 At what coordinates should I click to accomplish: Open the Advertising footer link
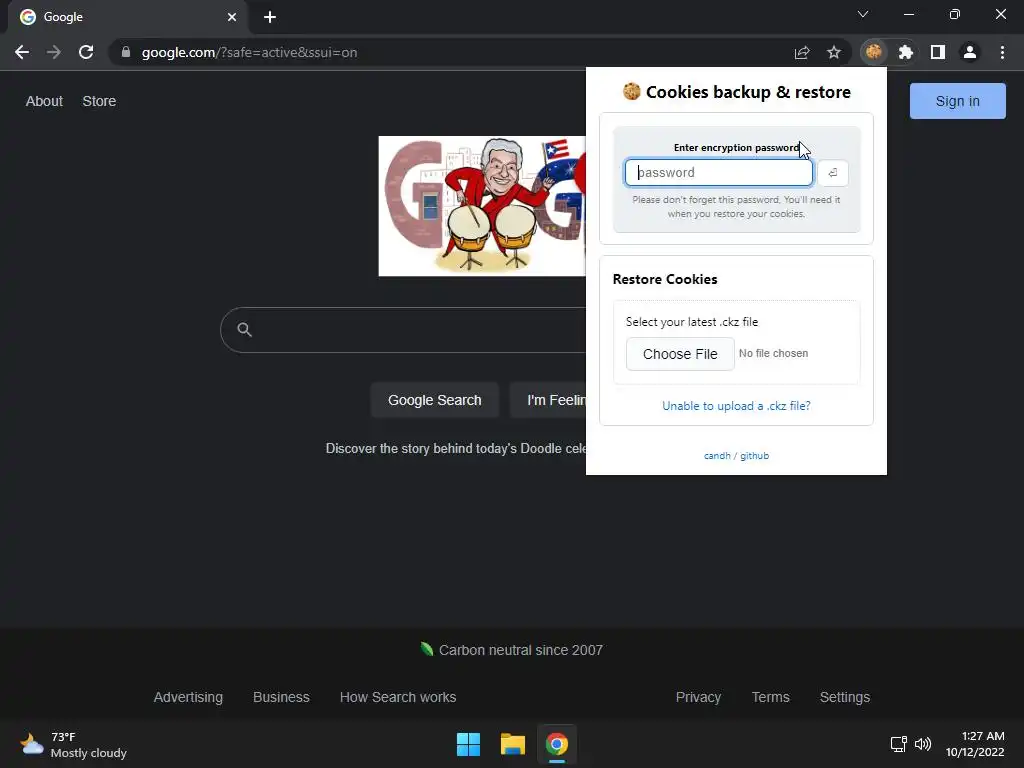tap(188, 697)
